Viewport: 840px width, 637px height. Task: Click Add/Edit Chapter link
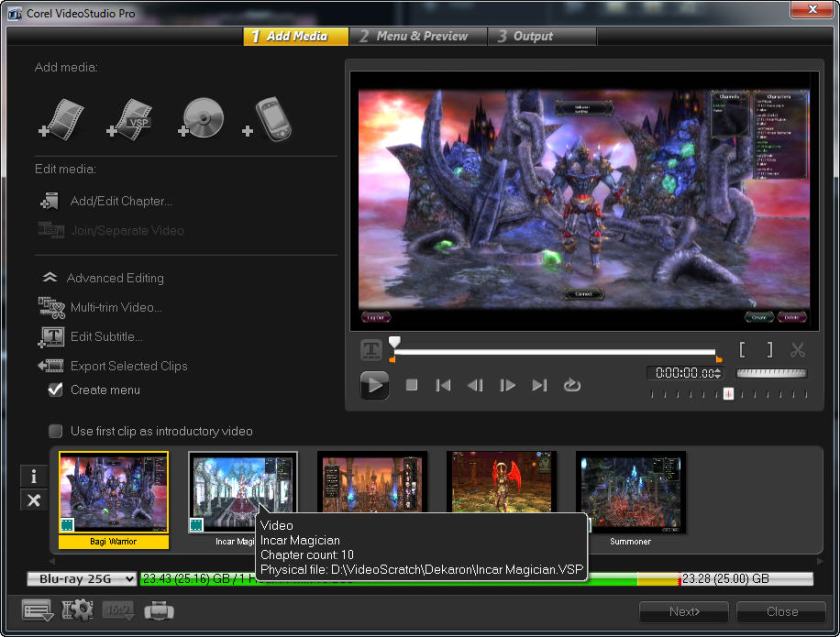click(120, 201)
